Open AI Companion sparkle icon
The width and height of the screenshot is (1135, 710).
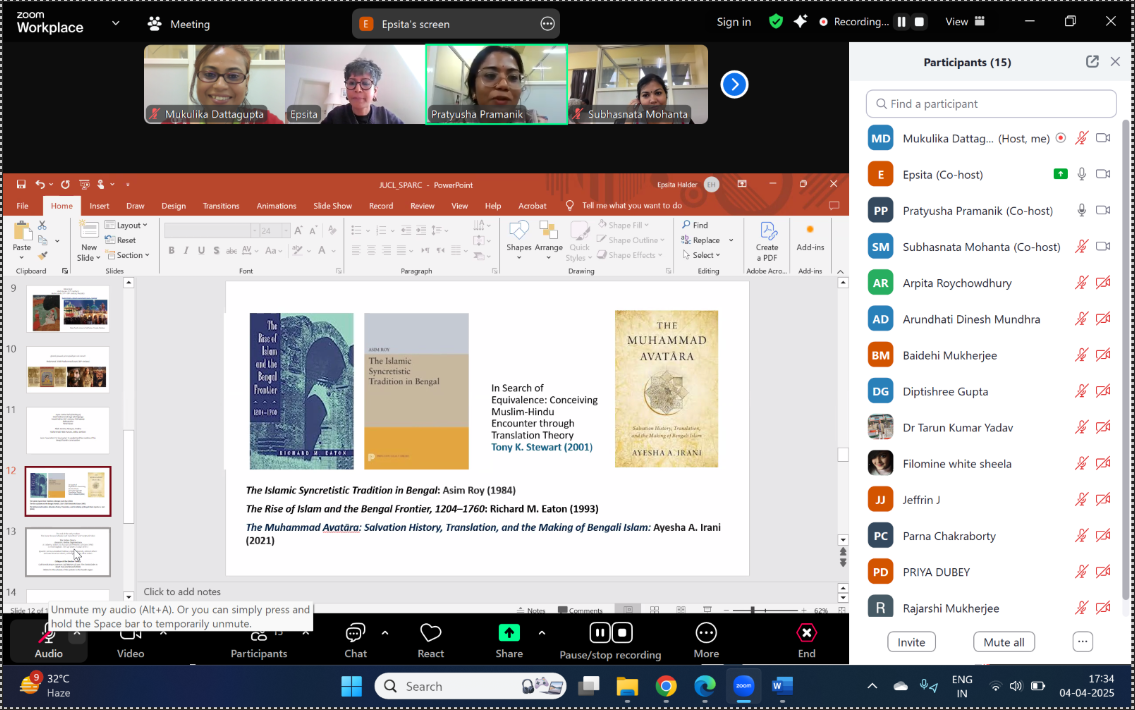[800, 22]
